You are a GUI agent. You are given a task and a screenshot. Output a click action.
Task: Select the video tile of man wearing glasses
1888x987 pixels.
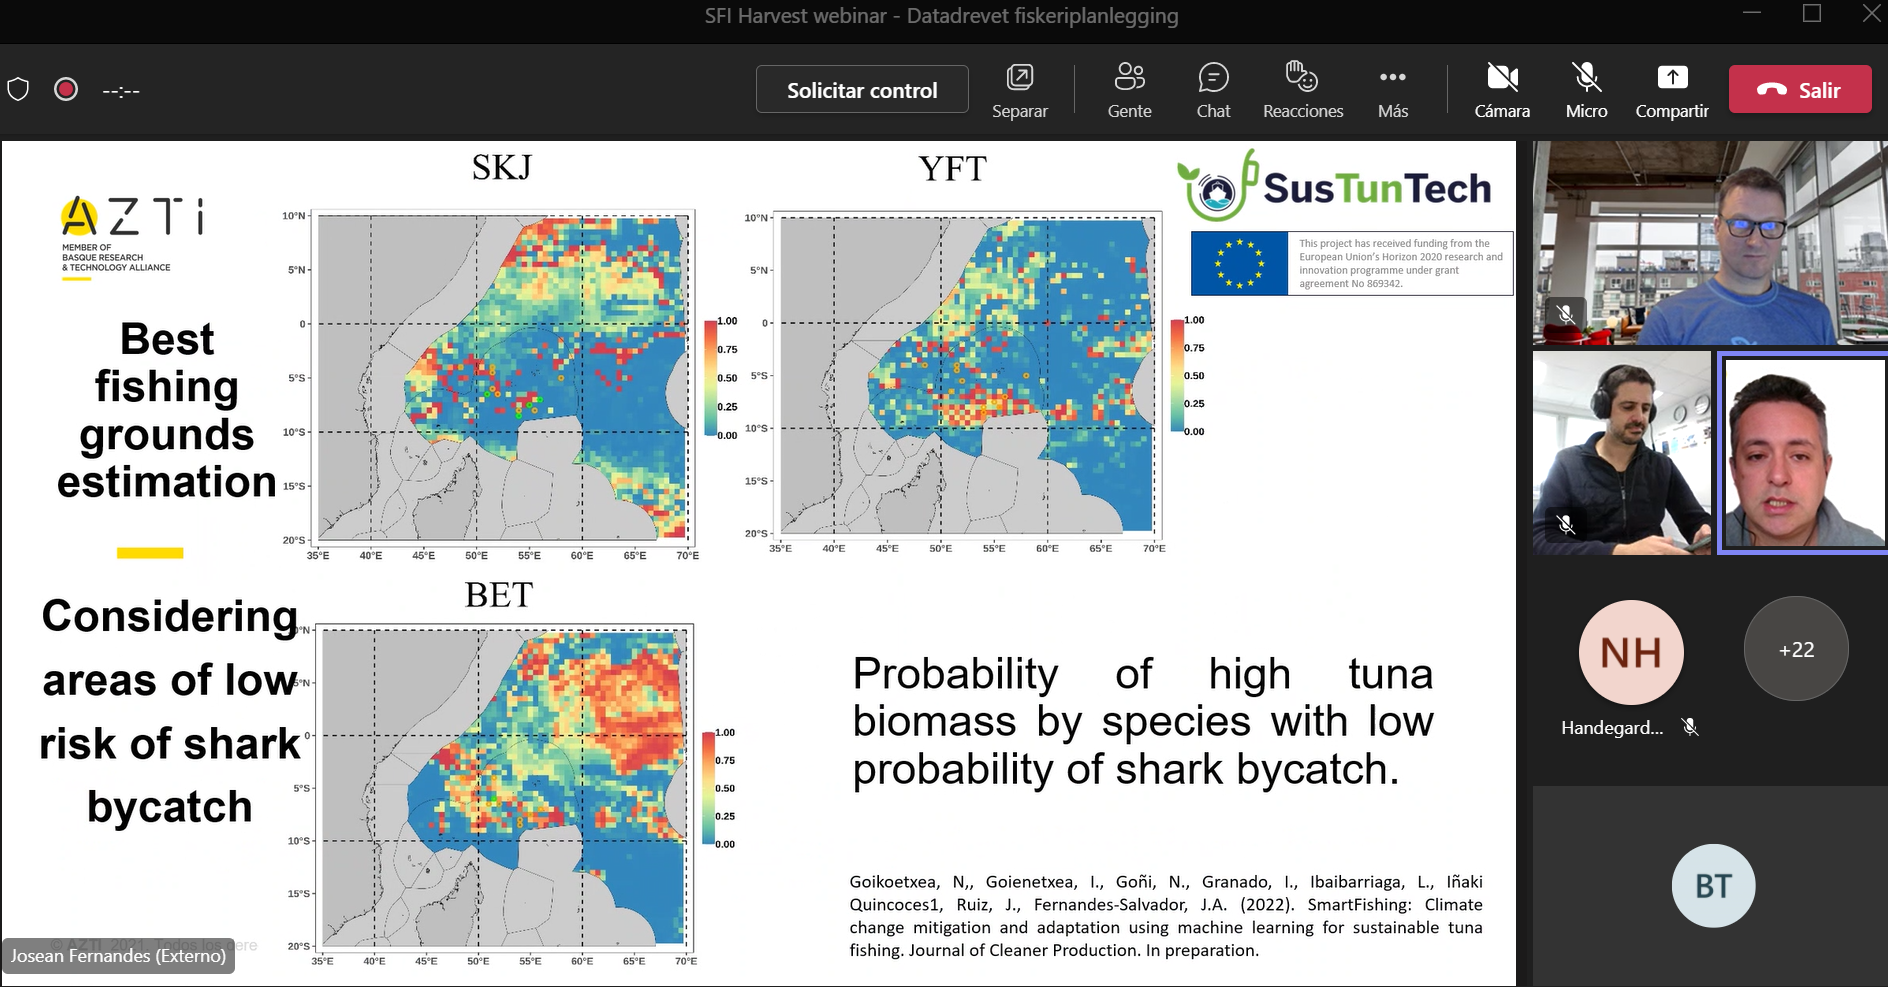tap(1710, 243)
